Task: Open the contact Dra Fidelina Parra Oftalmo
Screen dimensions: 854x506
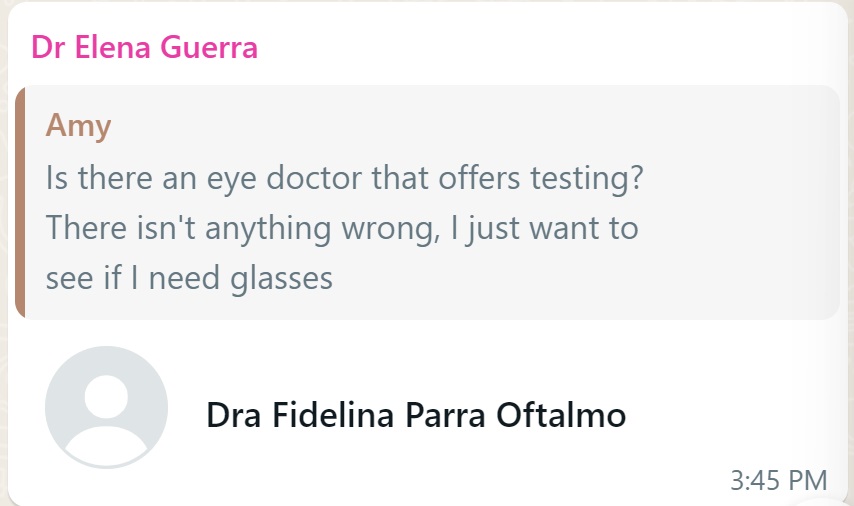Action: 415,414
